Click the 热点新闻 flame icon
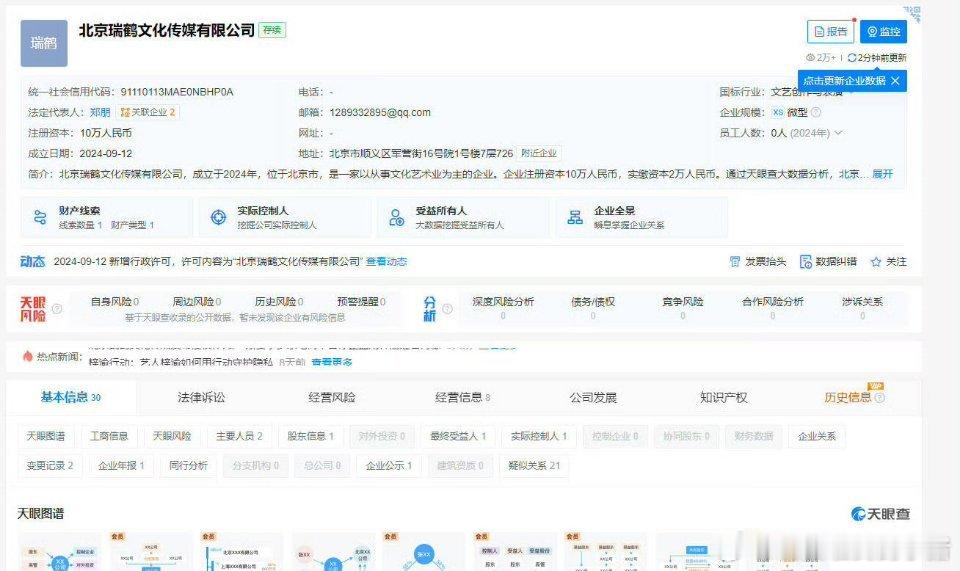The width and height of the screenshot is (960, 571). [x=28, y=356]
